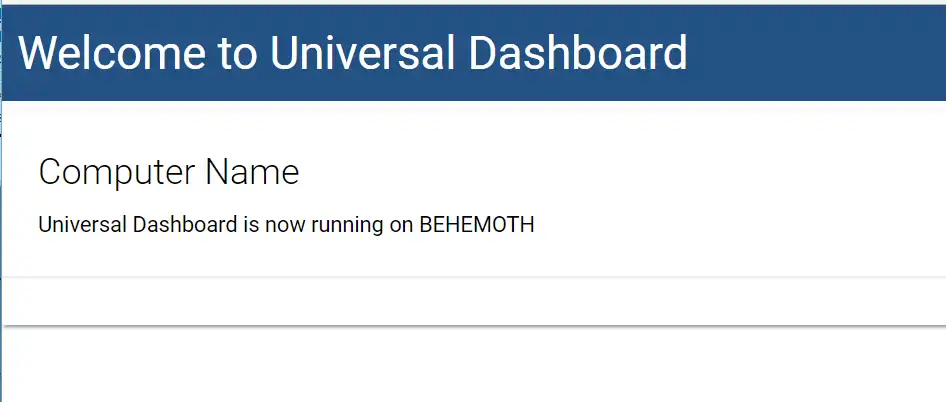Click 'Dashboard' in the blue navigation bar title
Image resolution: width=946 pixels, height=402 pixels.
(x=578, y=53)
